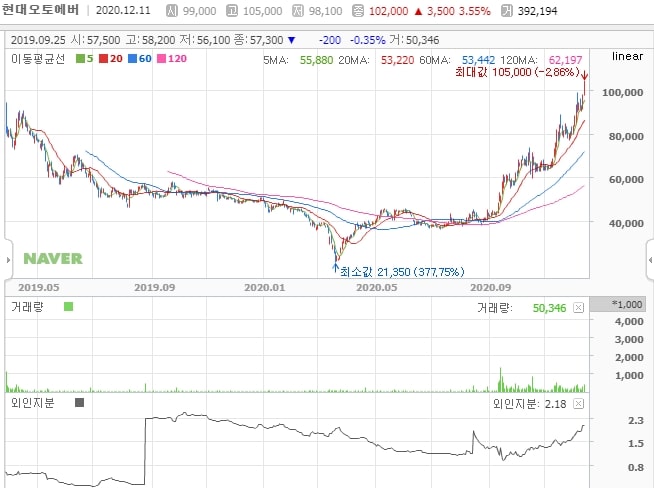
Task: Close the 외인지분 foreign ownership panel
Action: [x=579, y=403]
